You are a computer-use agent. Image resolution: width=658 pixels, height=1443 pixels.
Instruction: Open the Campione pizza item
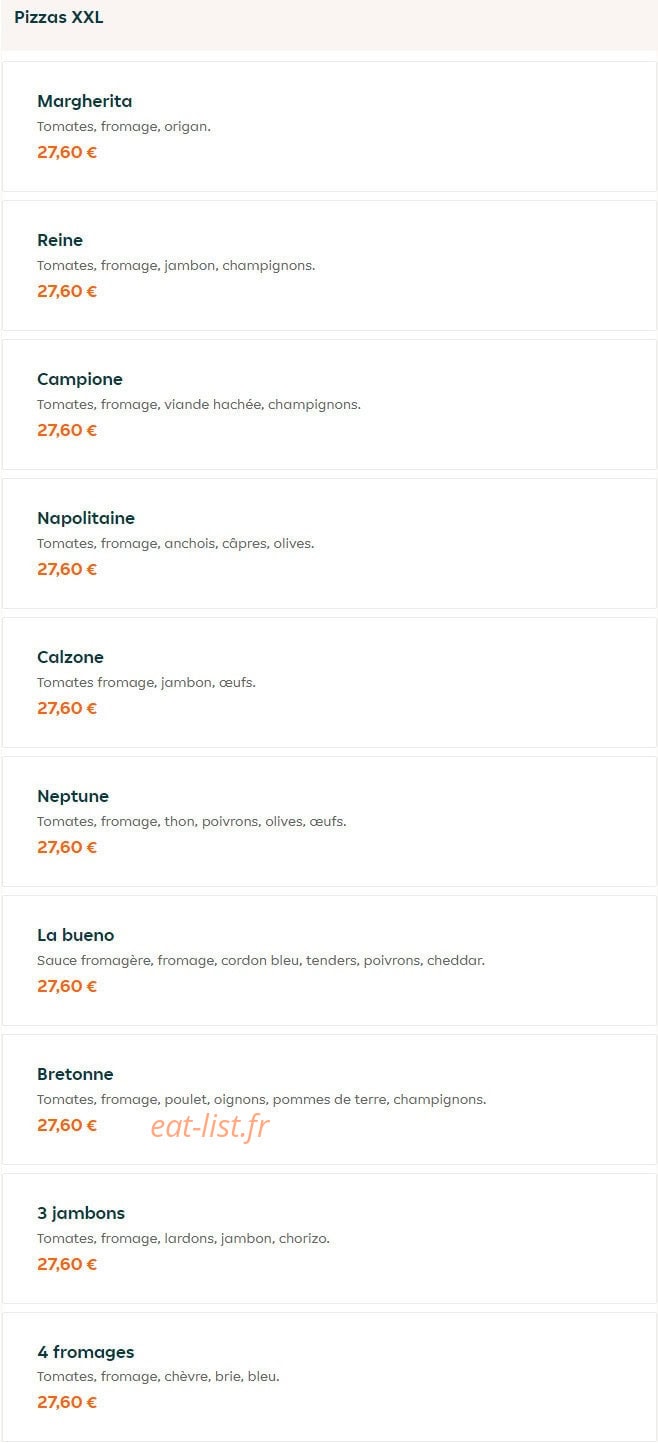click(329, 404)
